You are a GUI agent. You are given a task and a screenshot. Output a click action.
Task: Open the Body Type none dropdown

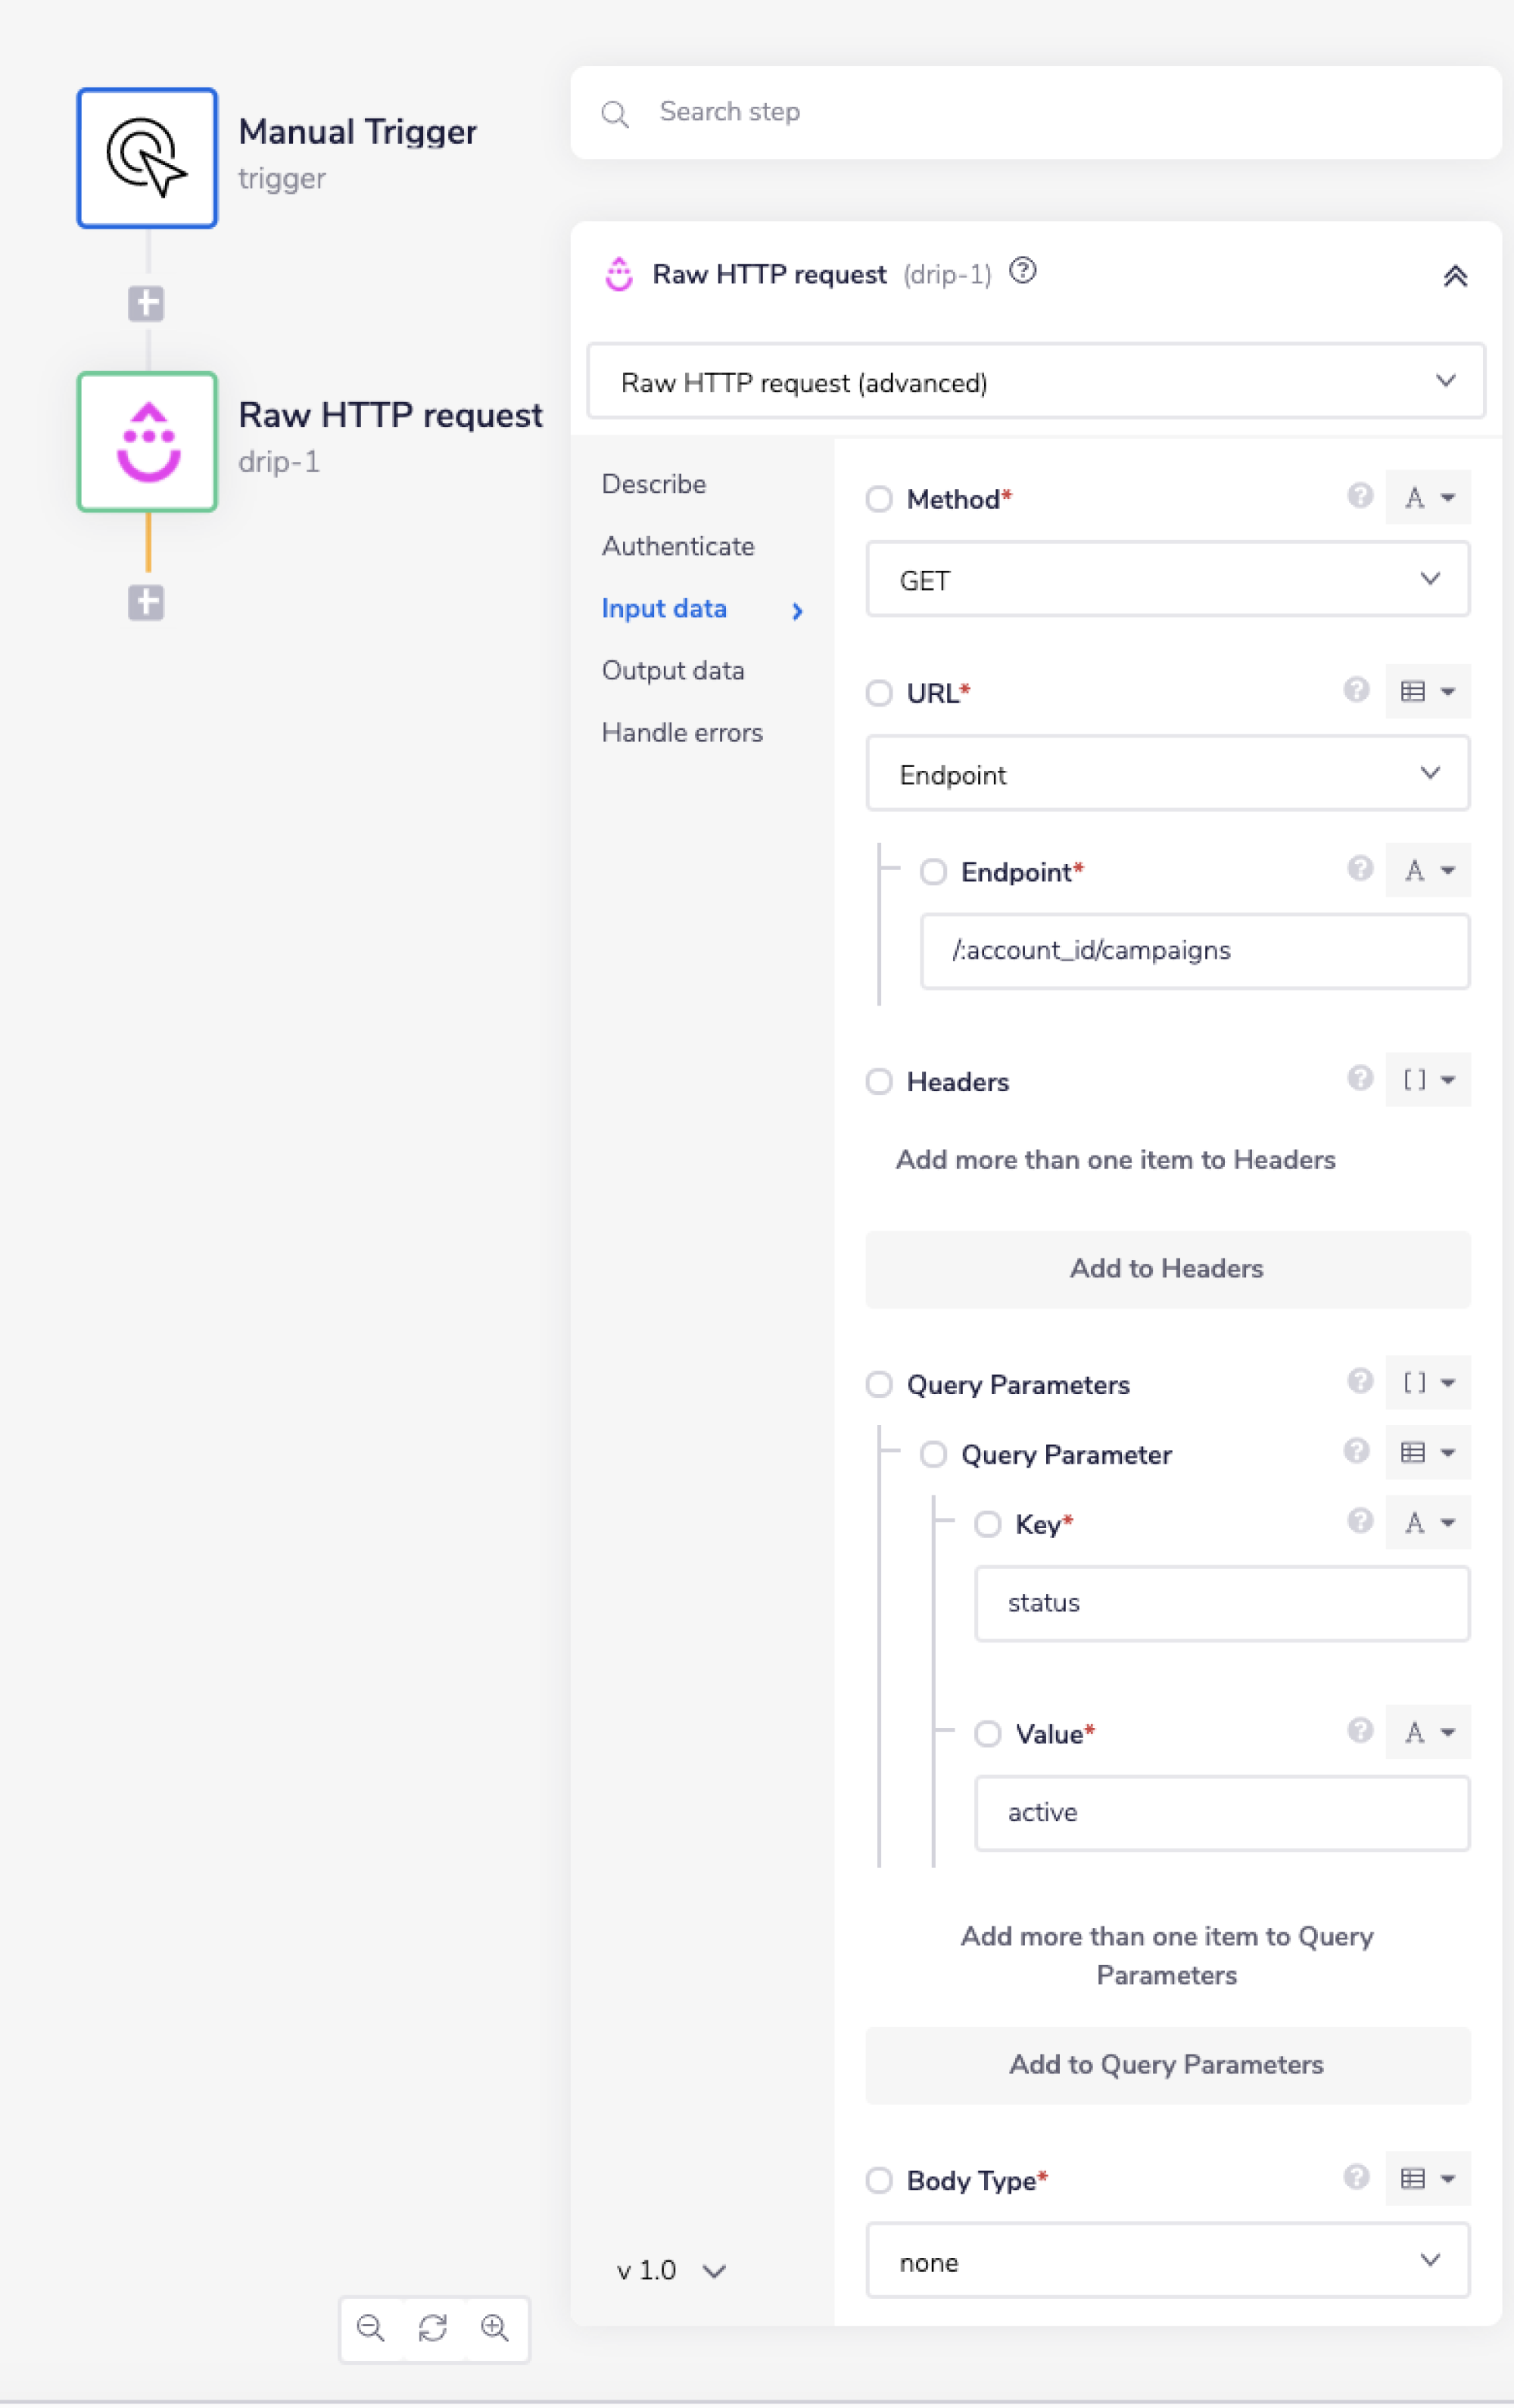(x=1167, y=2262)
